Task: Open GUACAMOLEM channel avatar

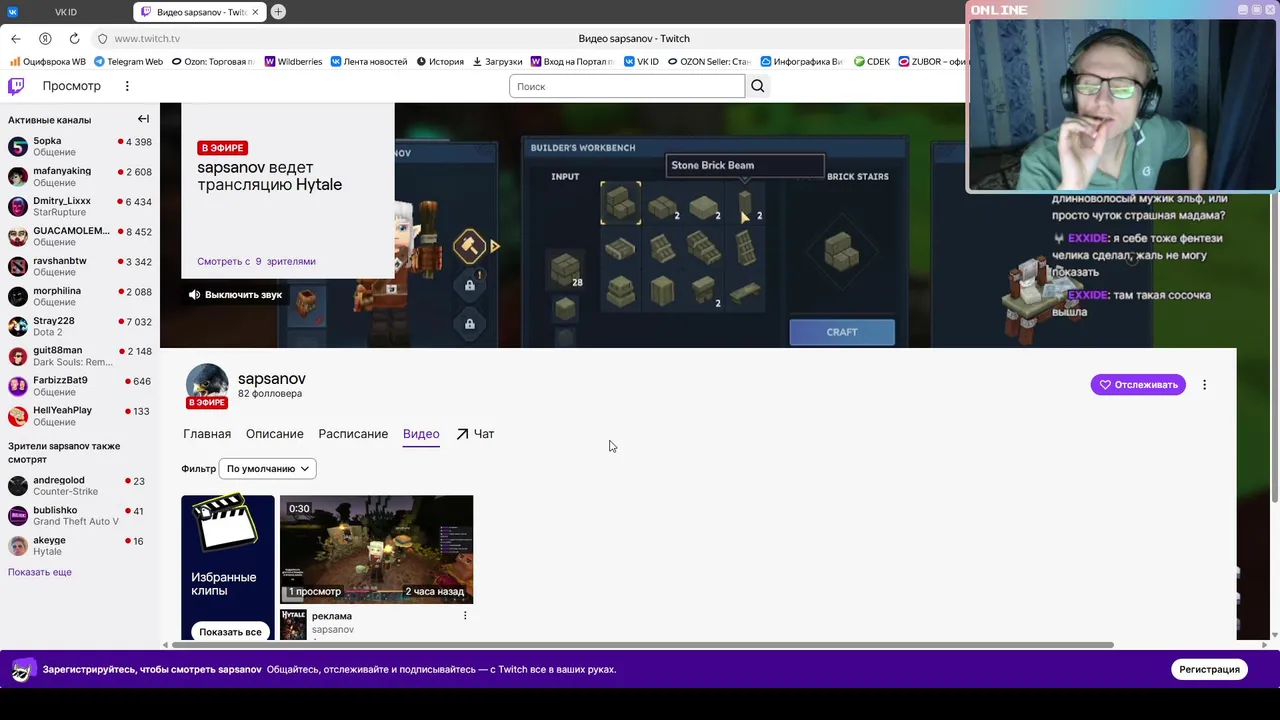Action: 18,237
